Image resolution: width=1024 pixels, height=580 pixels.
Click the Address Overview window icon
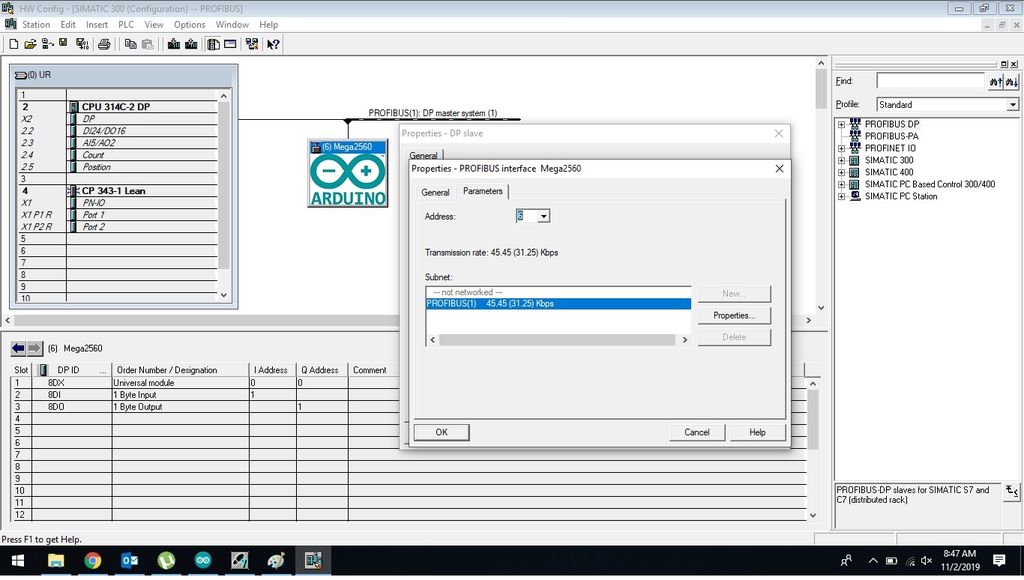[230, 44]
